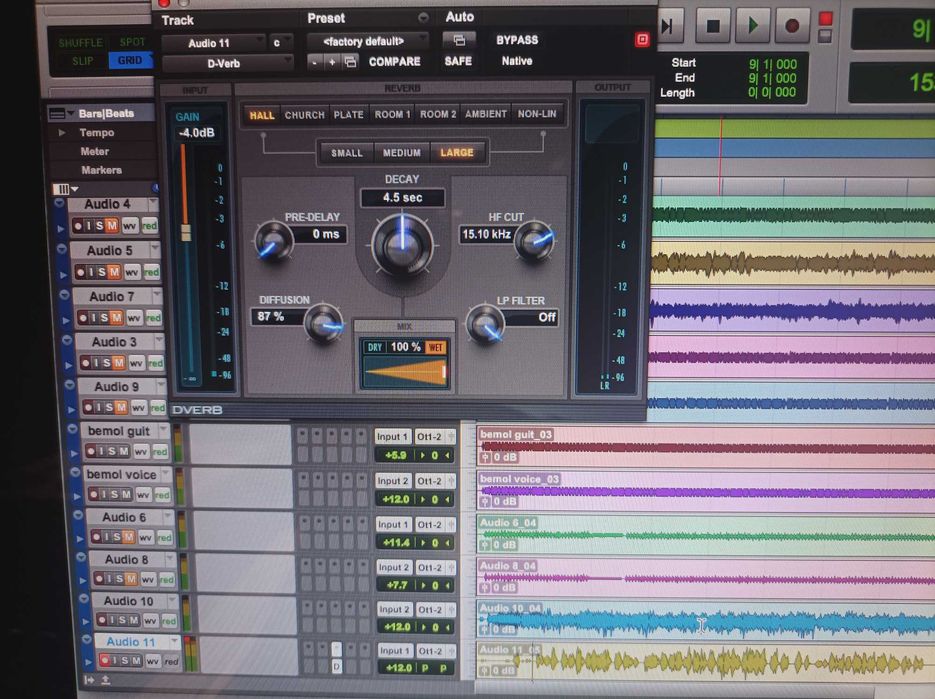Solo the bemol voice track

[114, 494]
